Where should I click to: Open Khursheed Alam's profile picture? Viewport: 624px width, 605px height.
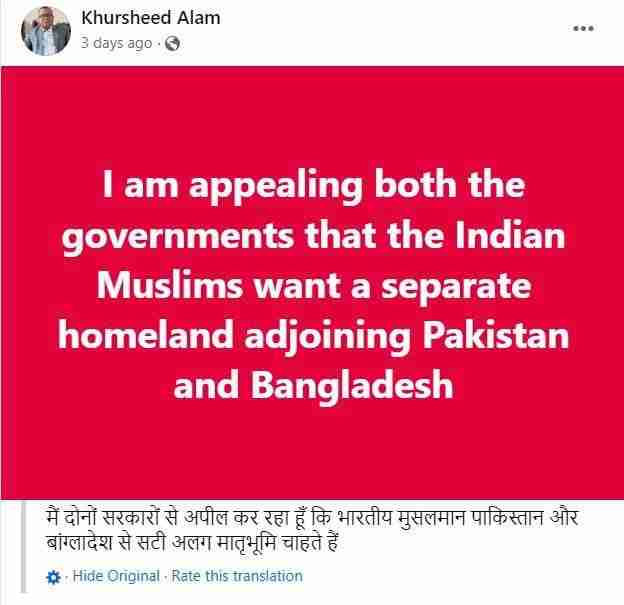coord(46,31)
